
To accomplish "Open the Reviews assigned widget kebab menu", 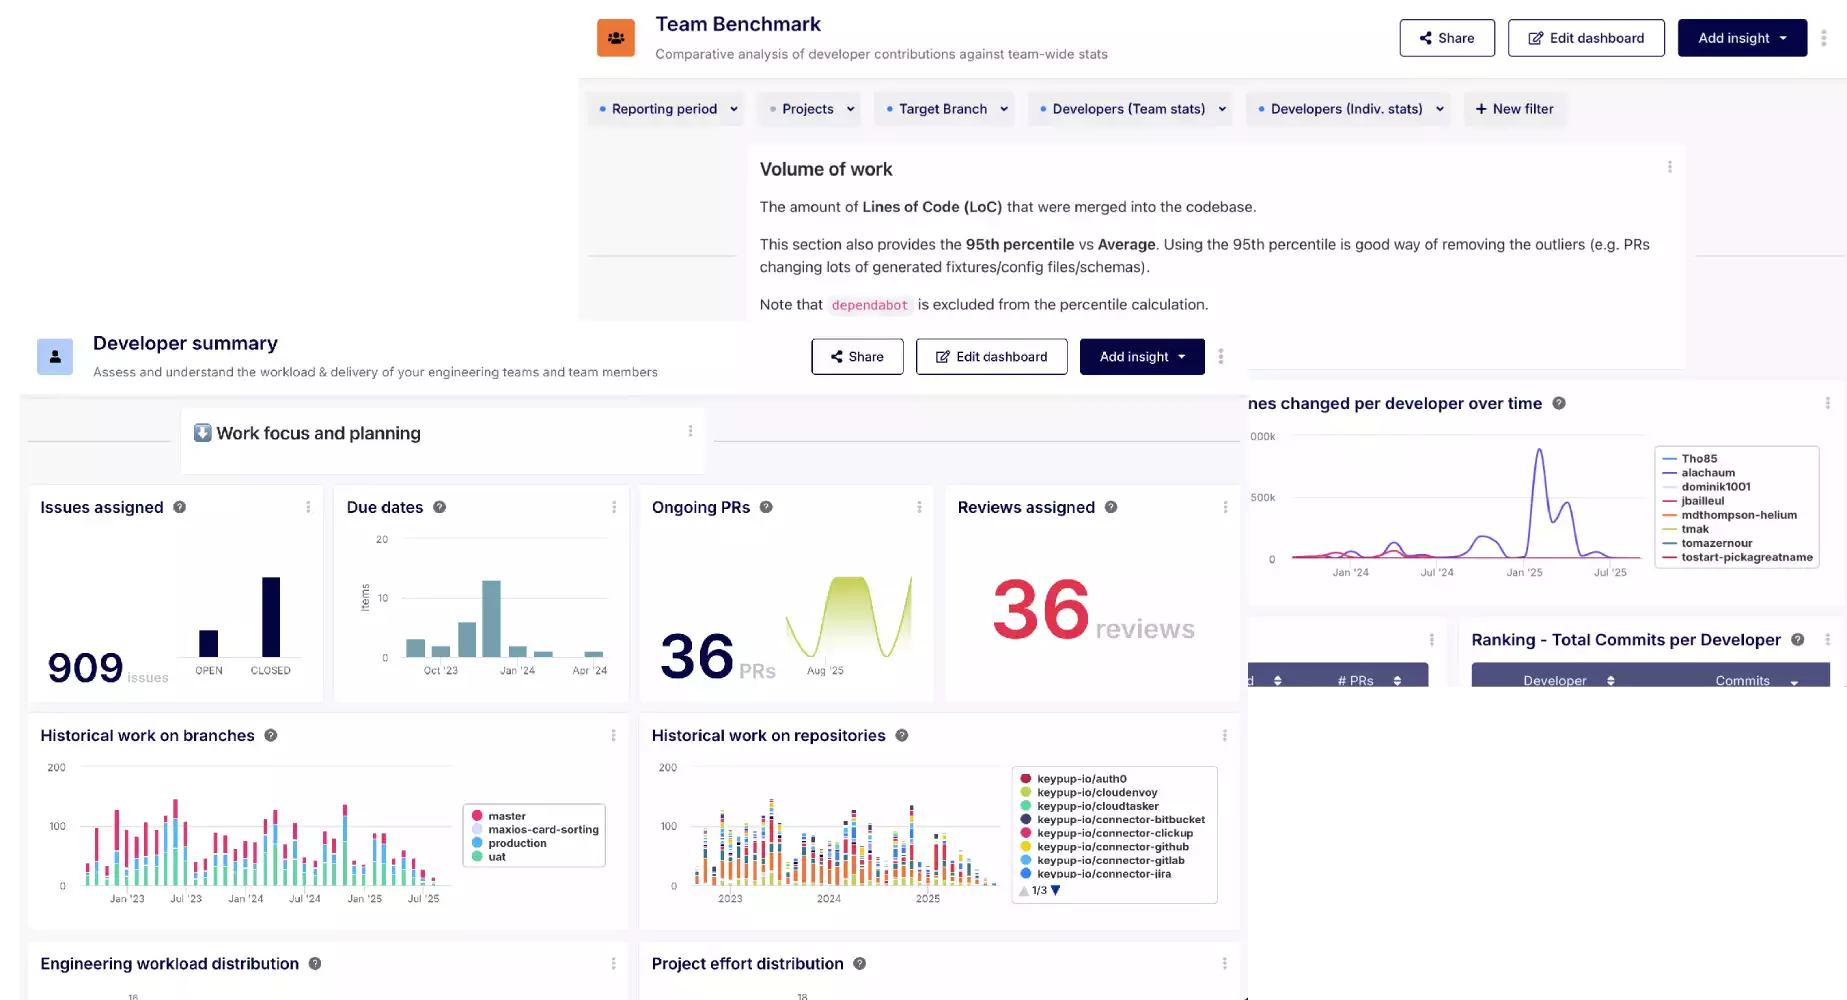I will [x=1224, y=507].
